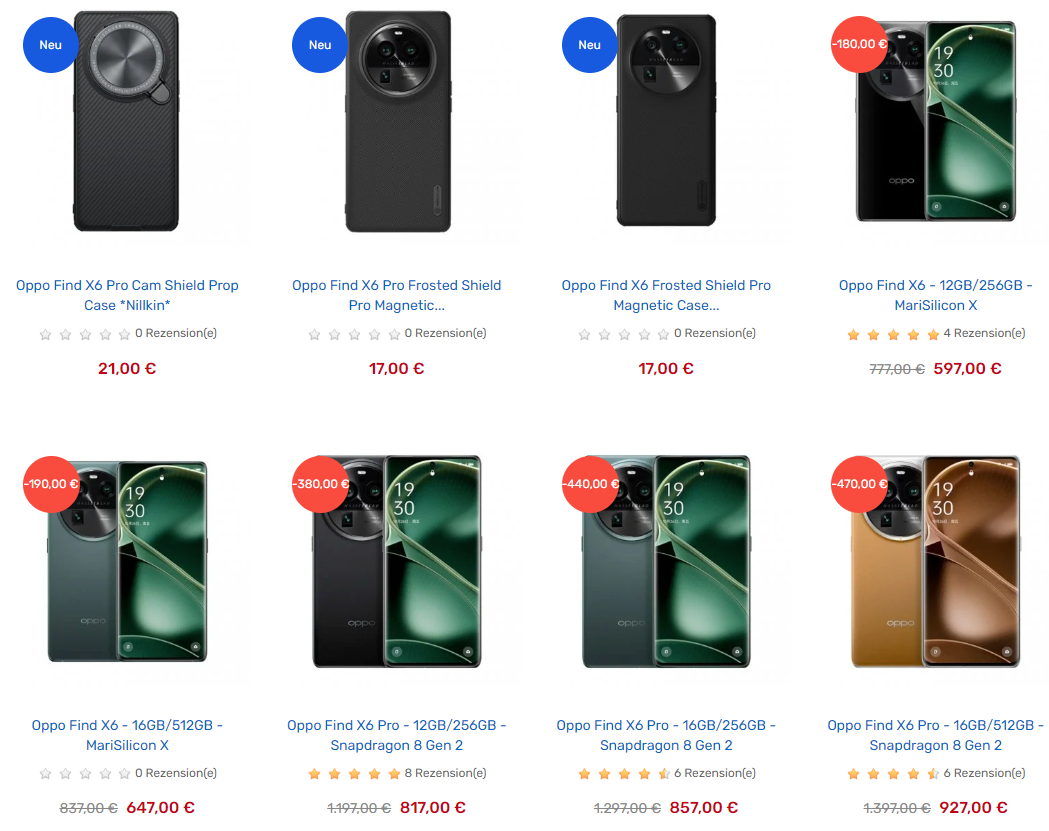
Task: Click the -180,00 € discount badge
Action: tap(859, 44)
